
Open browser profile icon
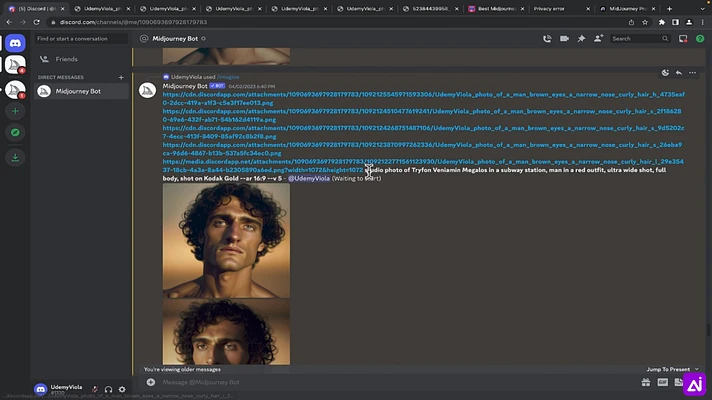tap(689, 22)
